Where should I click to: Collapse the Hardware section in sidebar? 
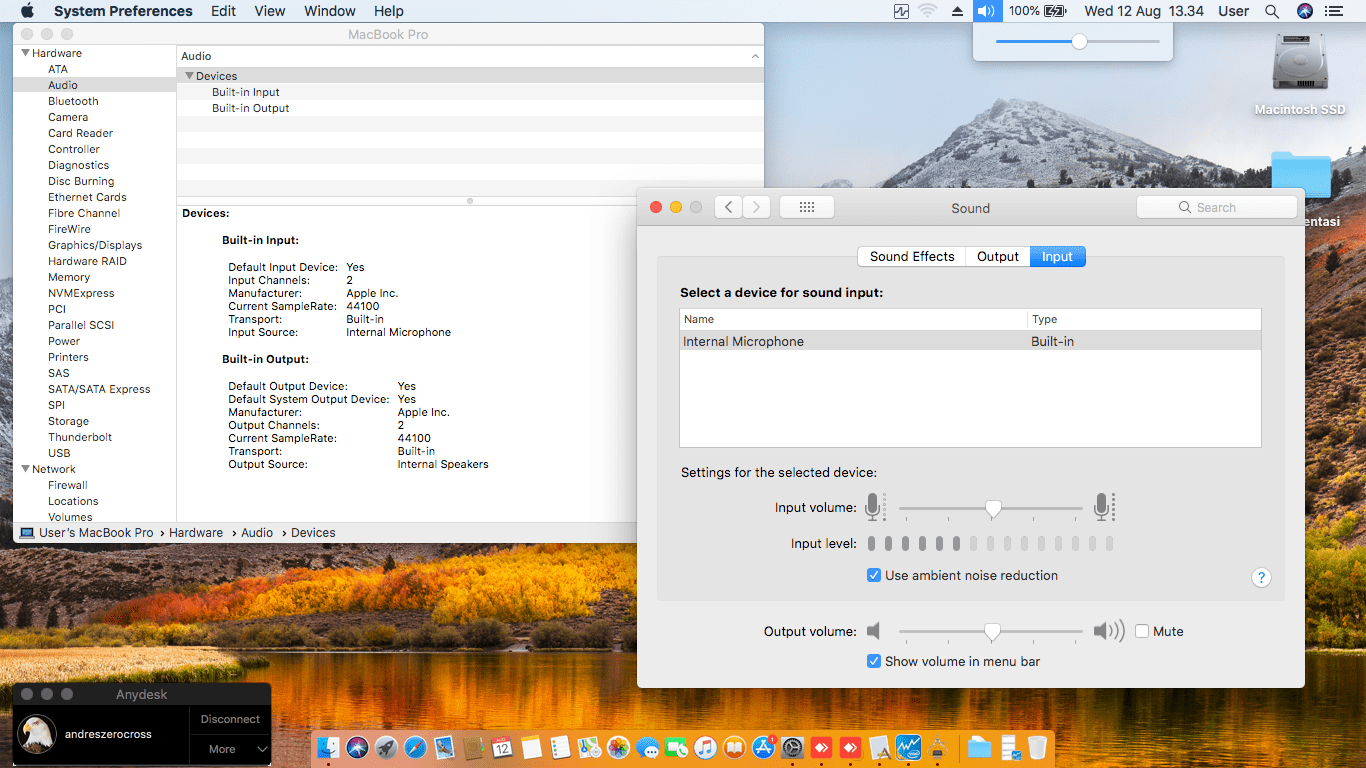25,53
